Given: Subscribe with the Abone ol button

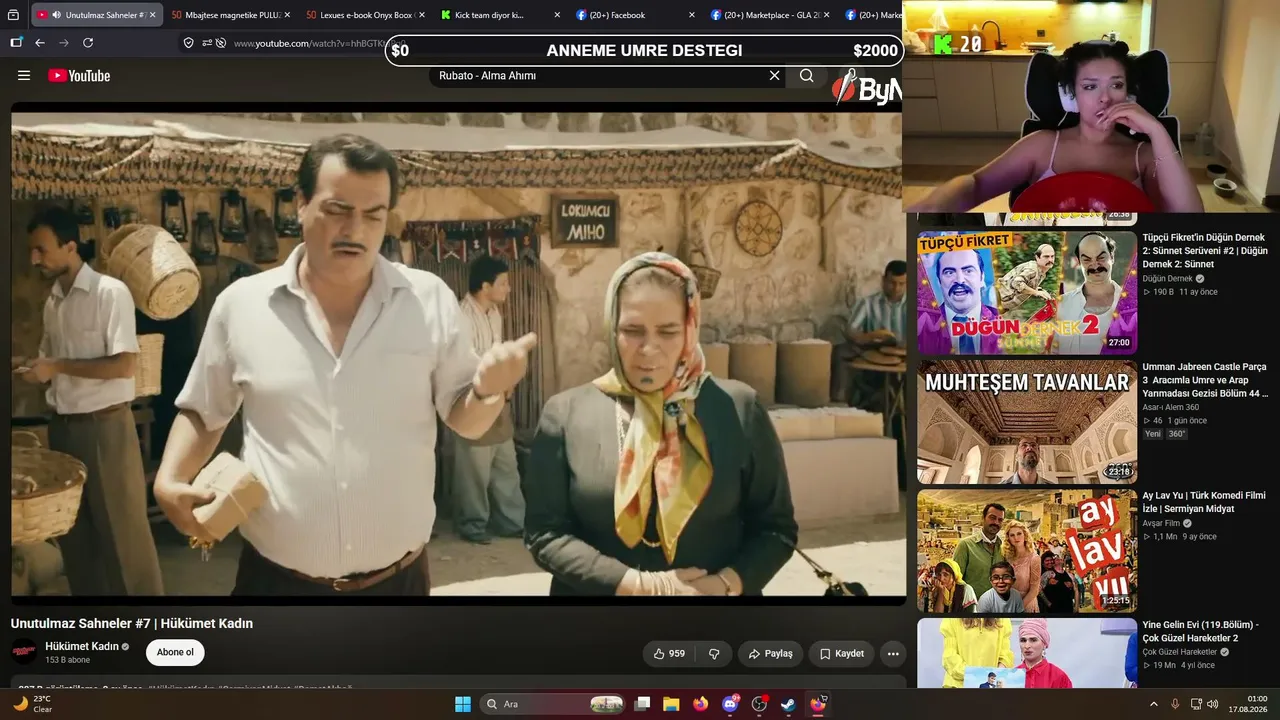Looking at the screenshot, I should click(175, 653).
